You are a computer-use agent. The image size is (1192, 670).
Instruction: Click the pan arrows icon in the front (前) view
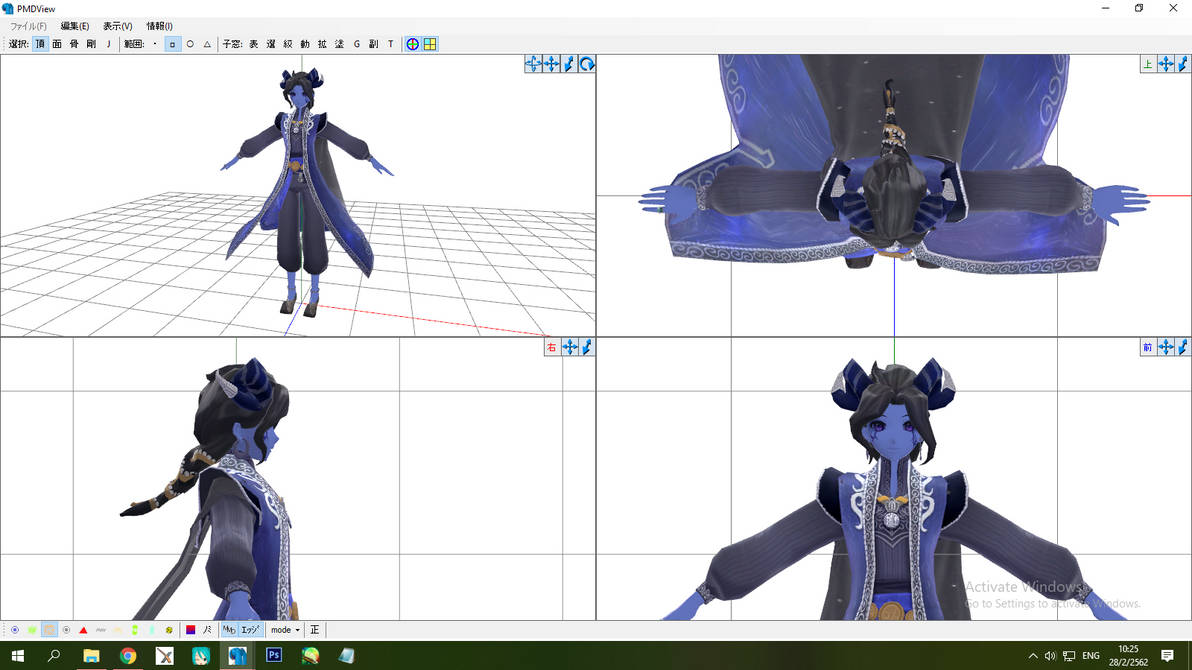coord(1165,348)
